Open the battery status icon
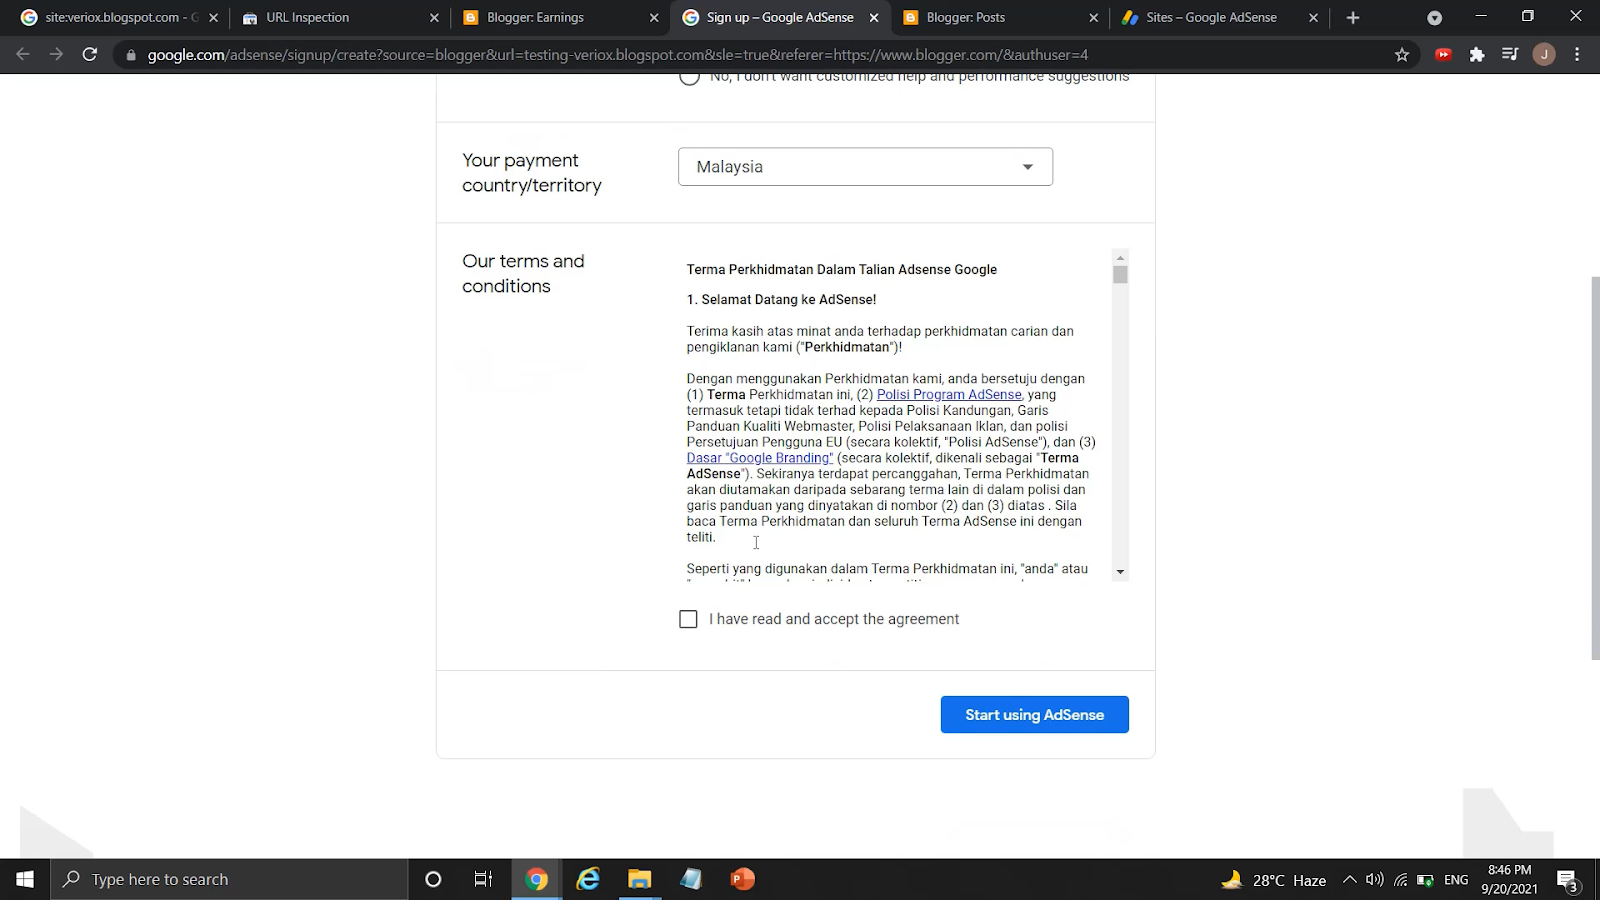Screen dimensions: 1600x900 (x=1425, y=880)
